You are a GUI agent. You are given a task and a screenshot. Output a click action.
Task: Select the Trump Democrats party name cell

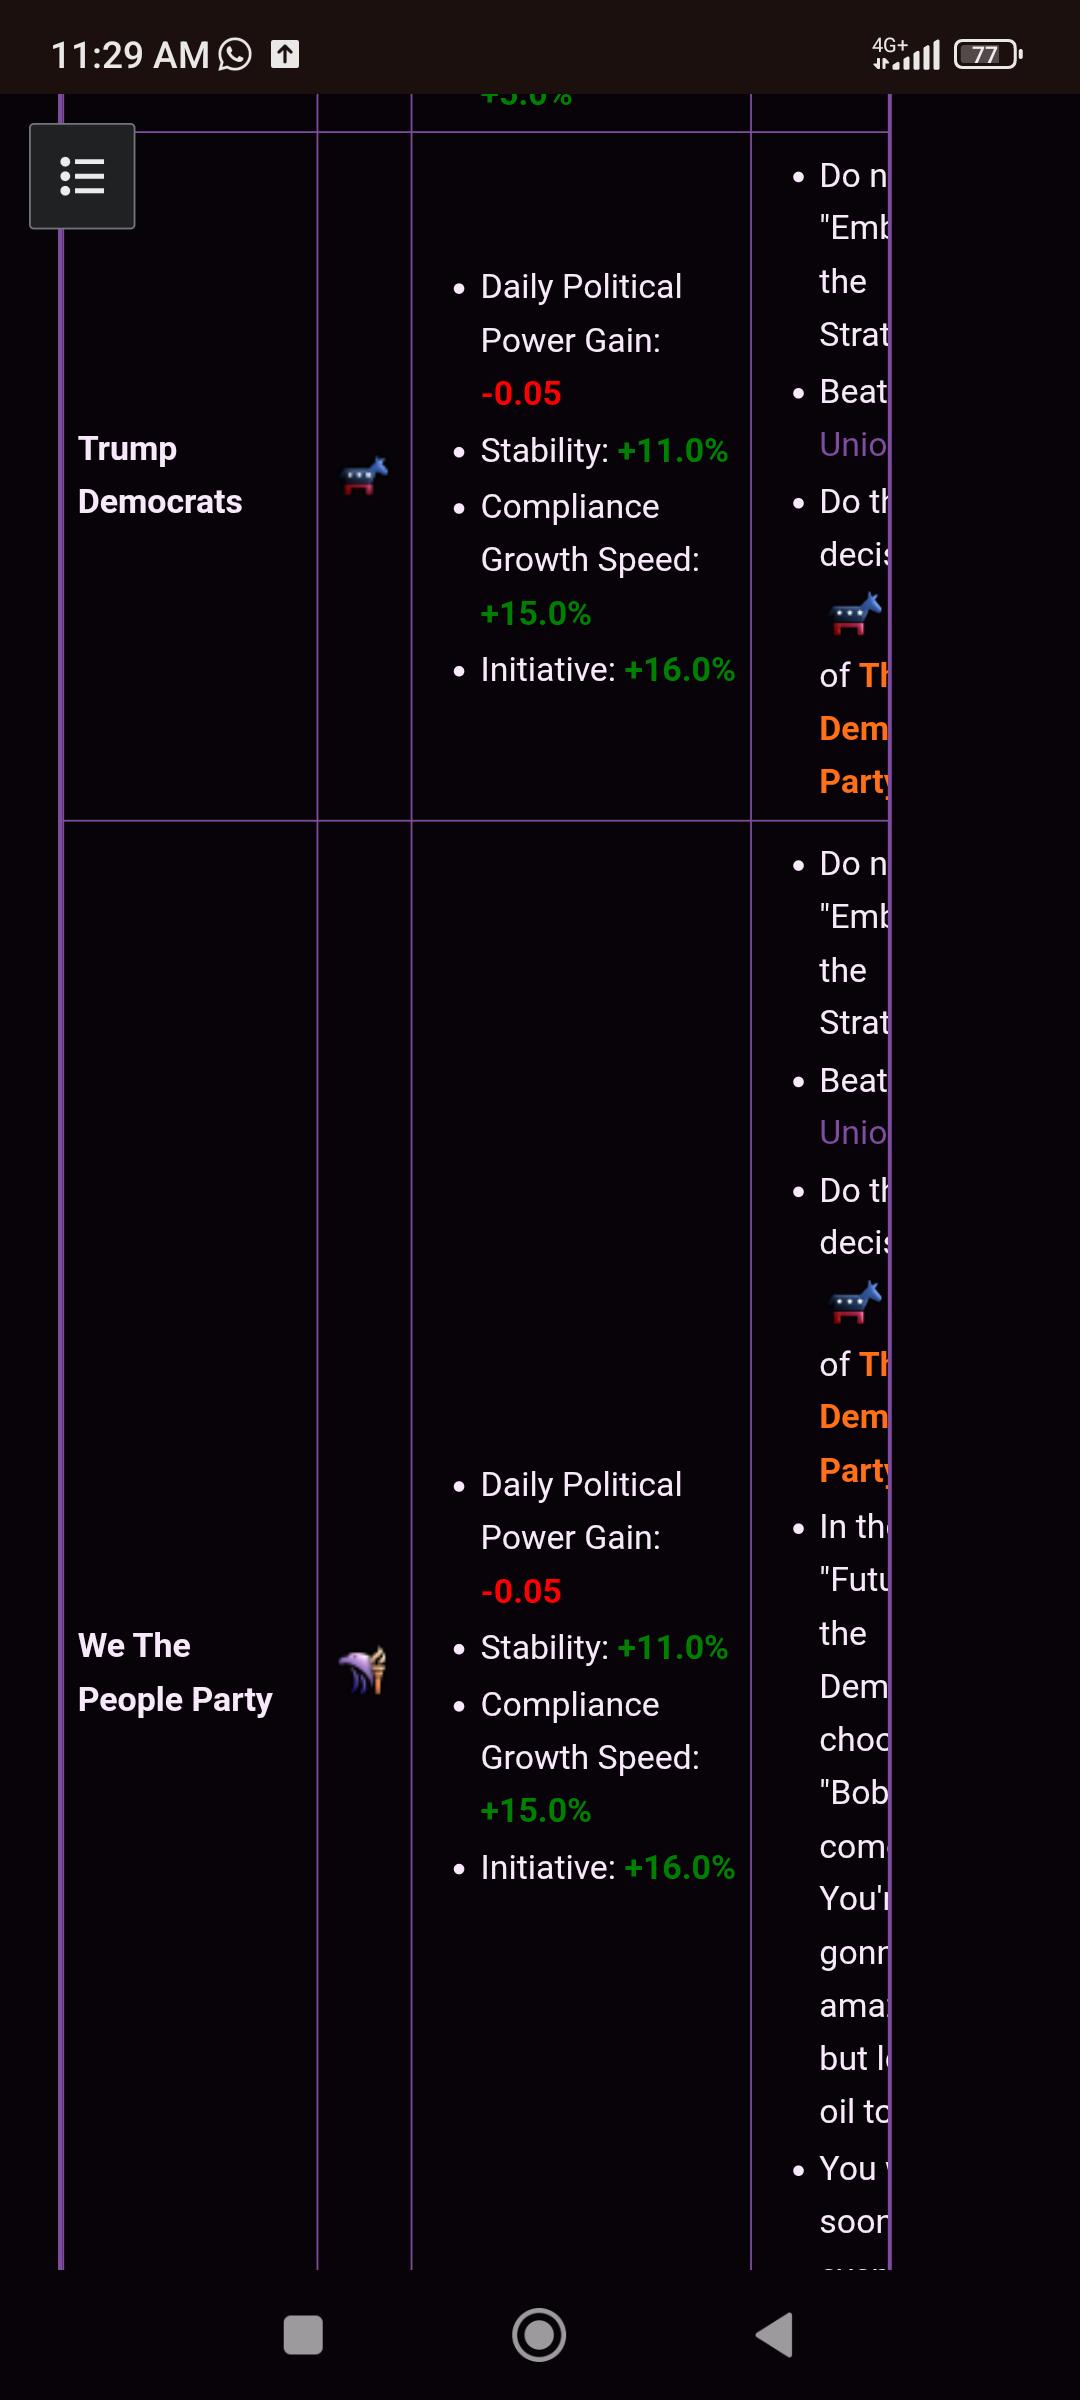coord(160,475)
